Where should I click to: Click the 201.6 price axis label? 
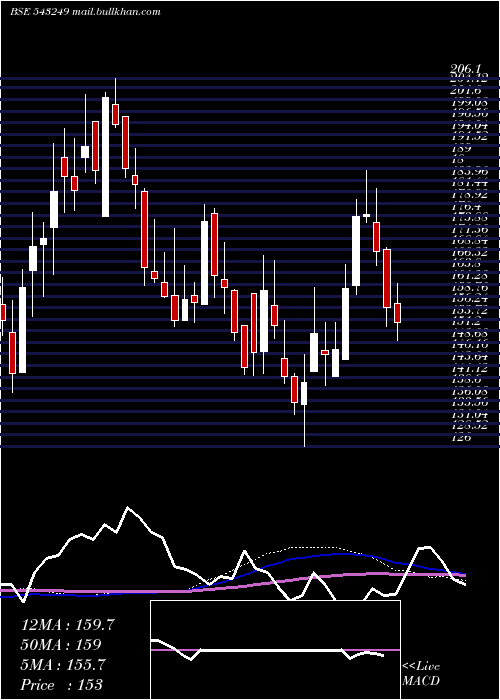(x=467, y=91)
